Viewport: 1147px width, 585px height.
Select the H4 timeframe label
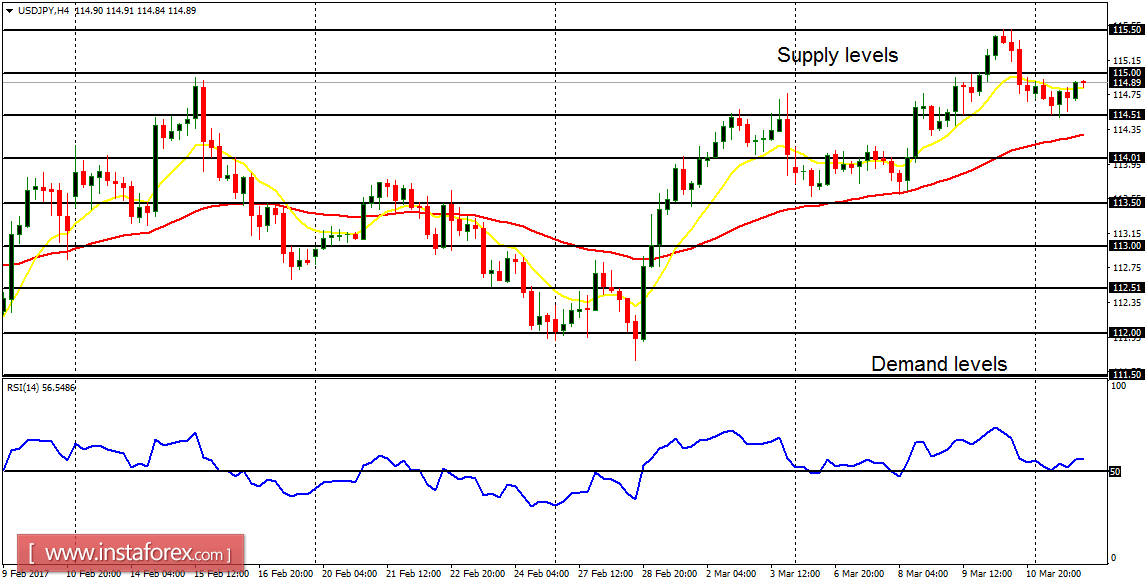pyautogui.click(x=65, y=8)
